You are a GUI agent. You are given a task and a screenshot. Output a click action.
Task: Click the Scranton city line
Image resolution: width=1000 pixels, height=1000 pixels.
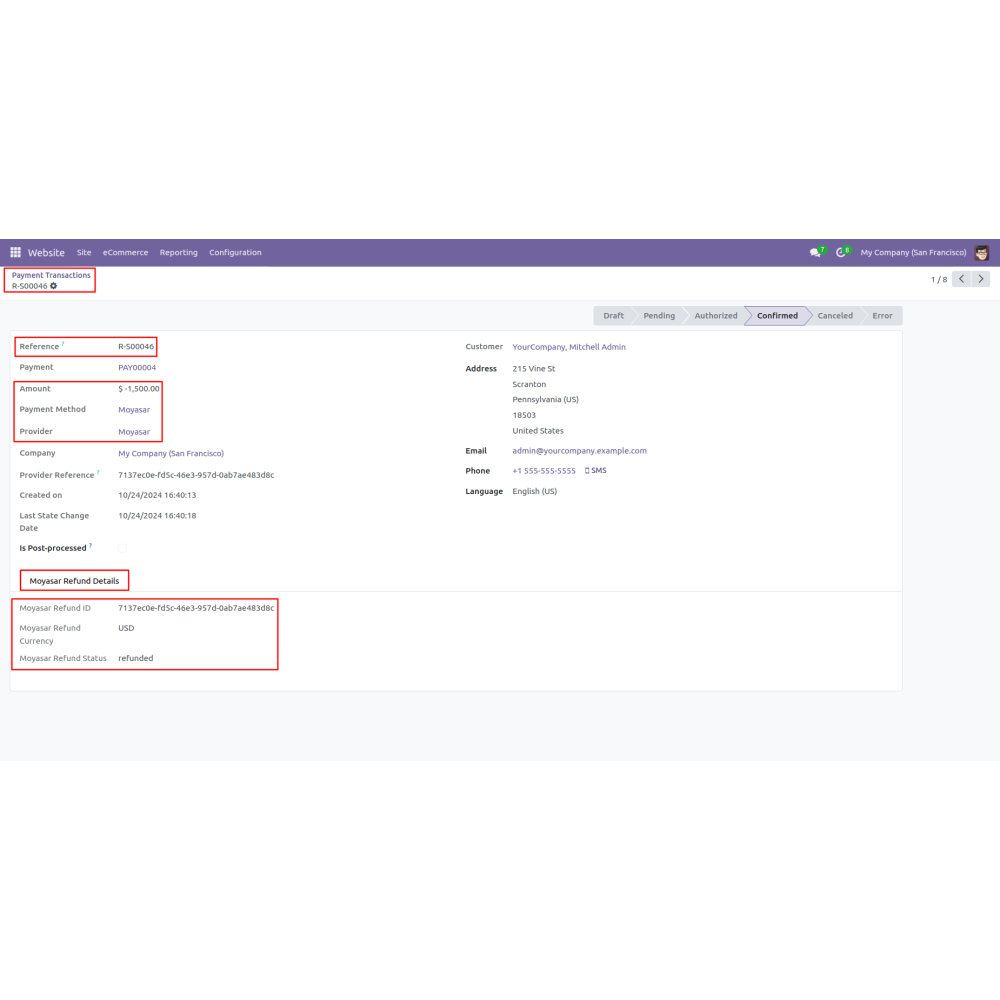529,385
